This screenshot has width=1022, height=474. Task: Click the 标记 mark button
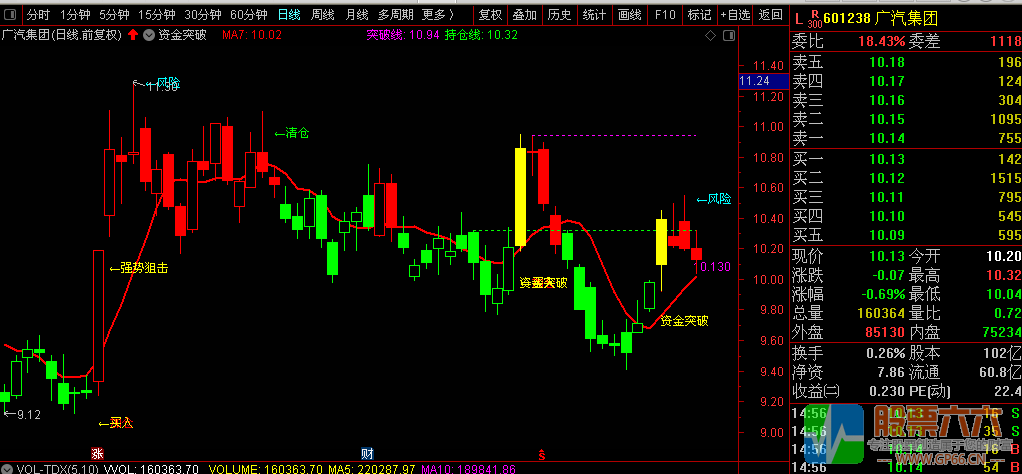pos(699,14)
